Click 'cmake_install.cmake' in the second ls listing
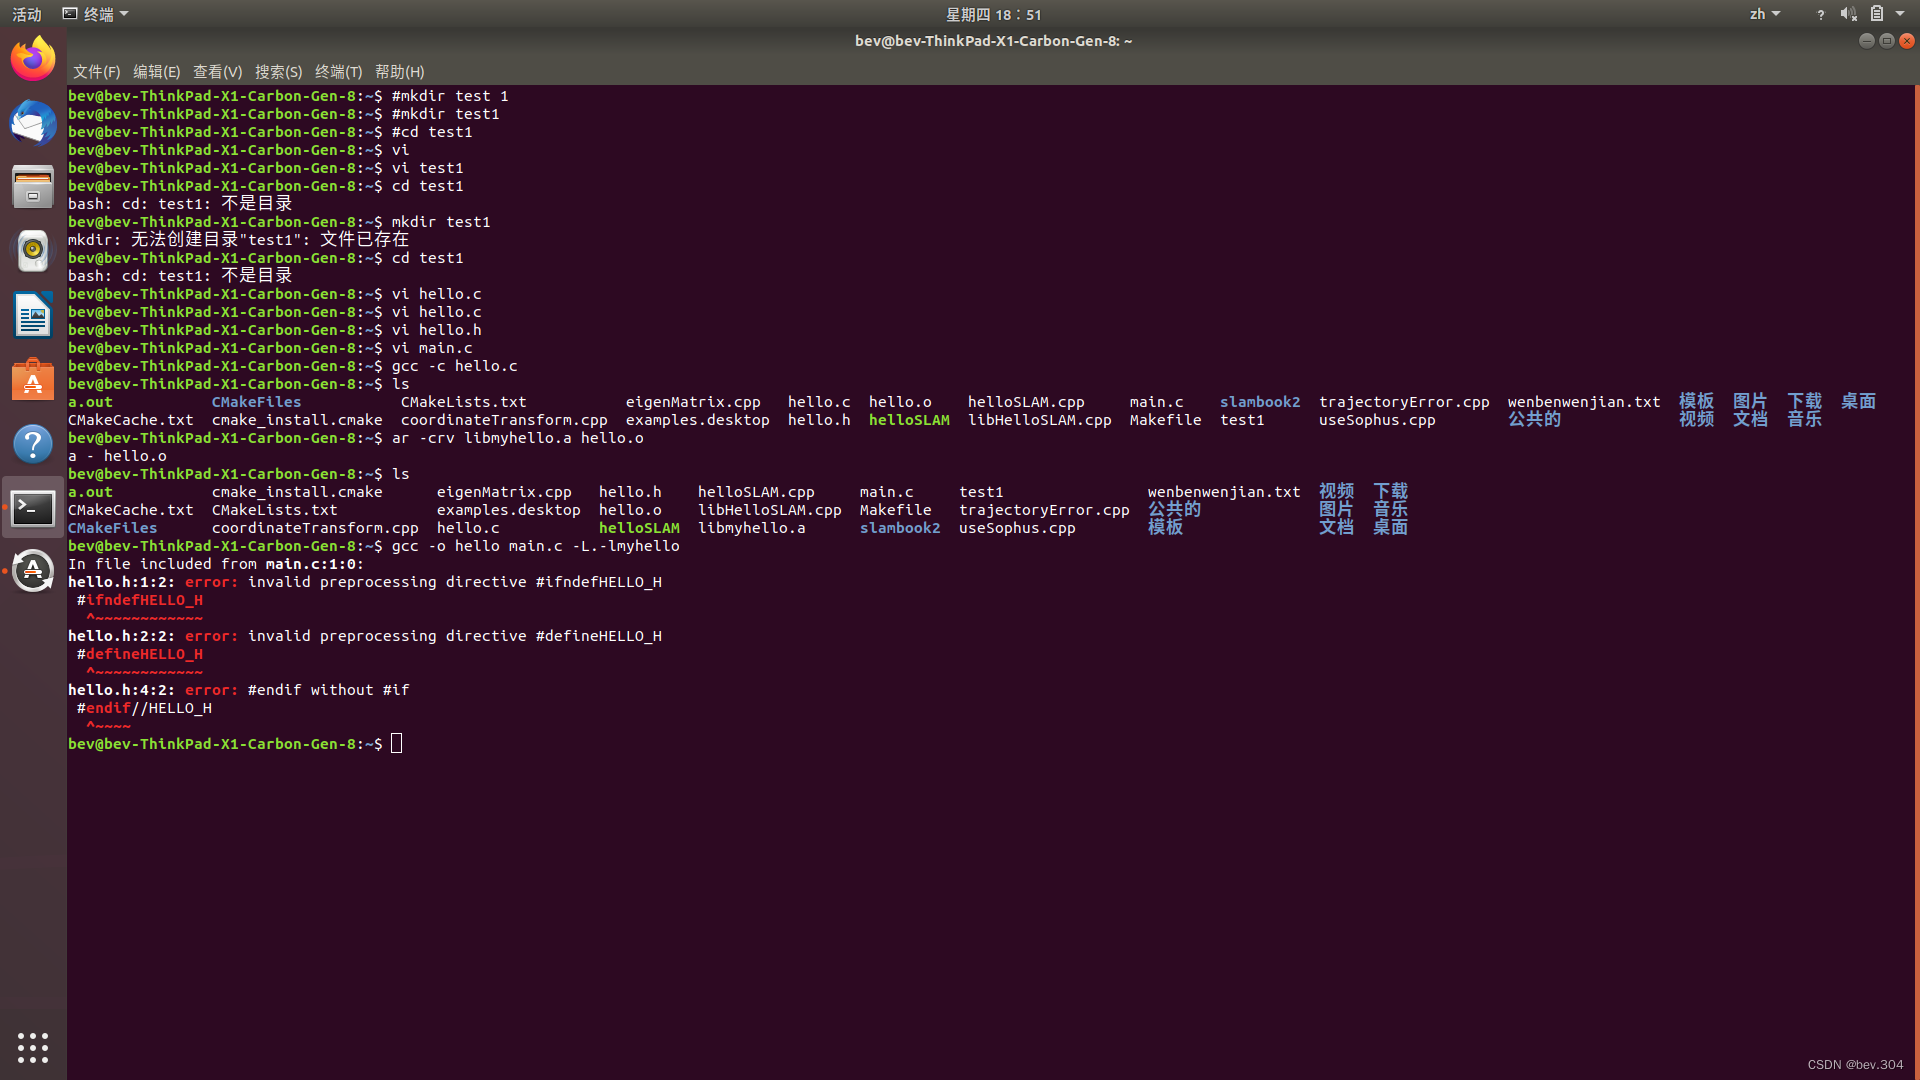 [x=297, y=492]
